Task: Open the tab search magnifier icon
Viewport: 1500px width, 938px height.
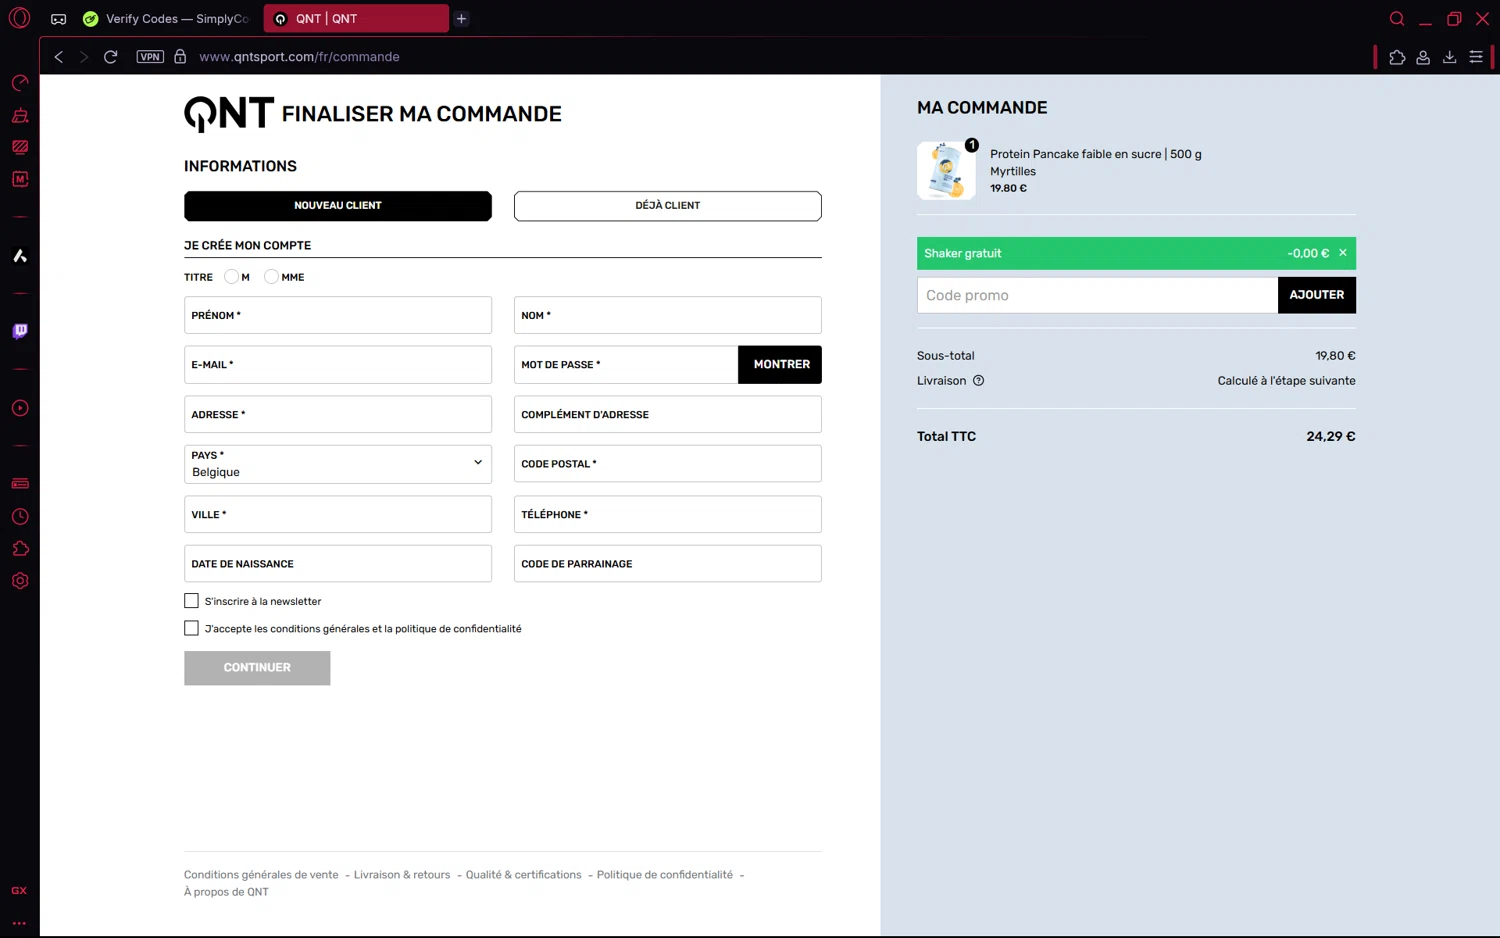Action: coord(1397,19)
